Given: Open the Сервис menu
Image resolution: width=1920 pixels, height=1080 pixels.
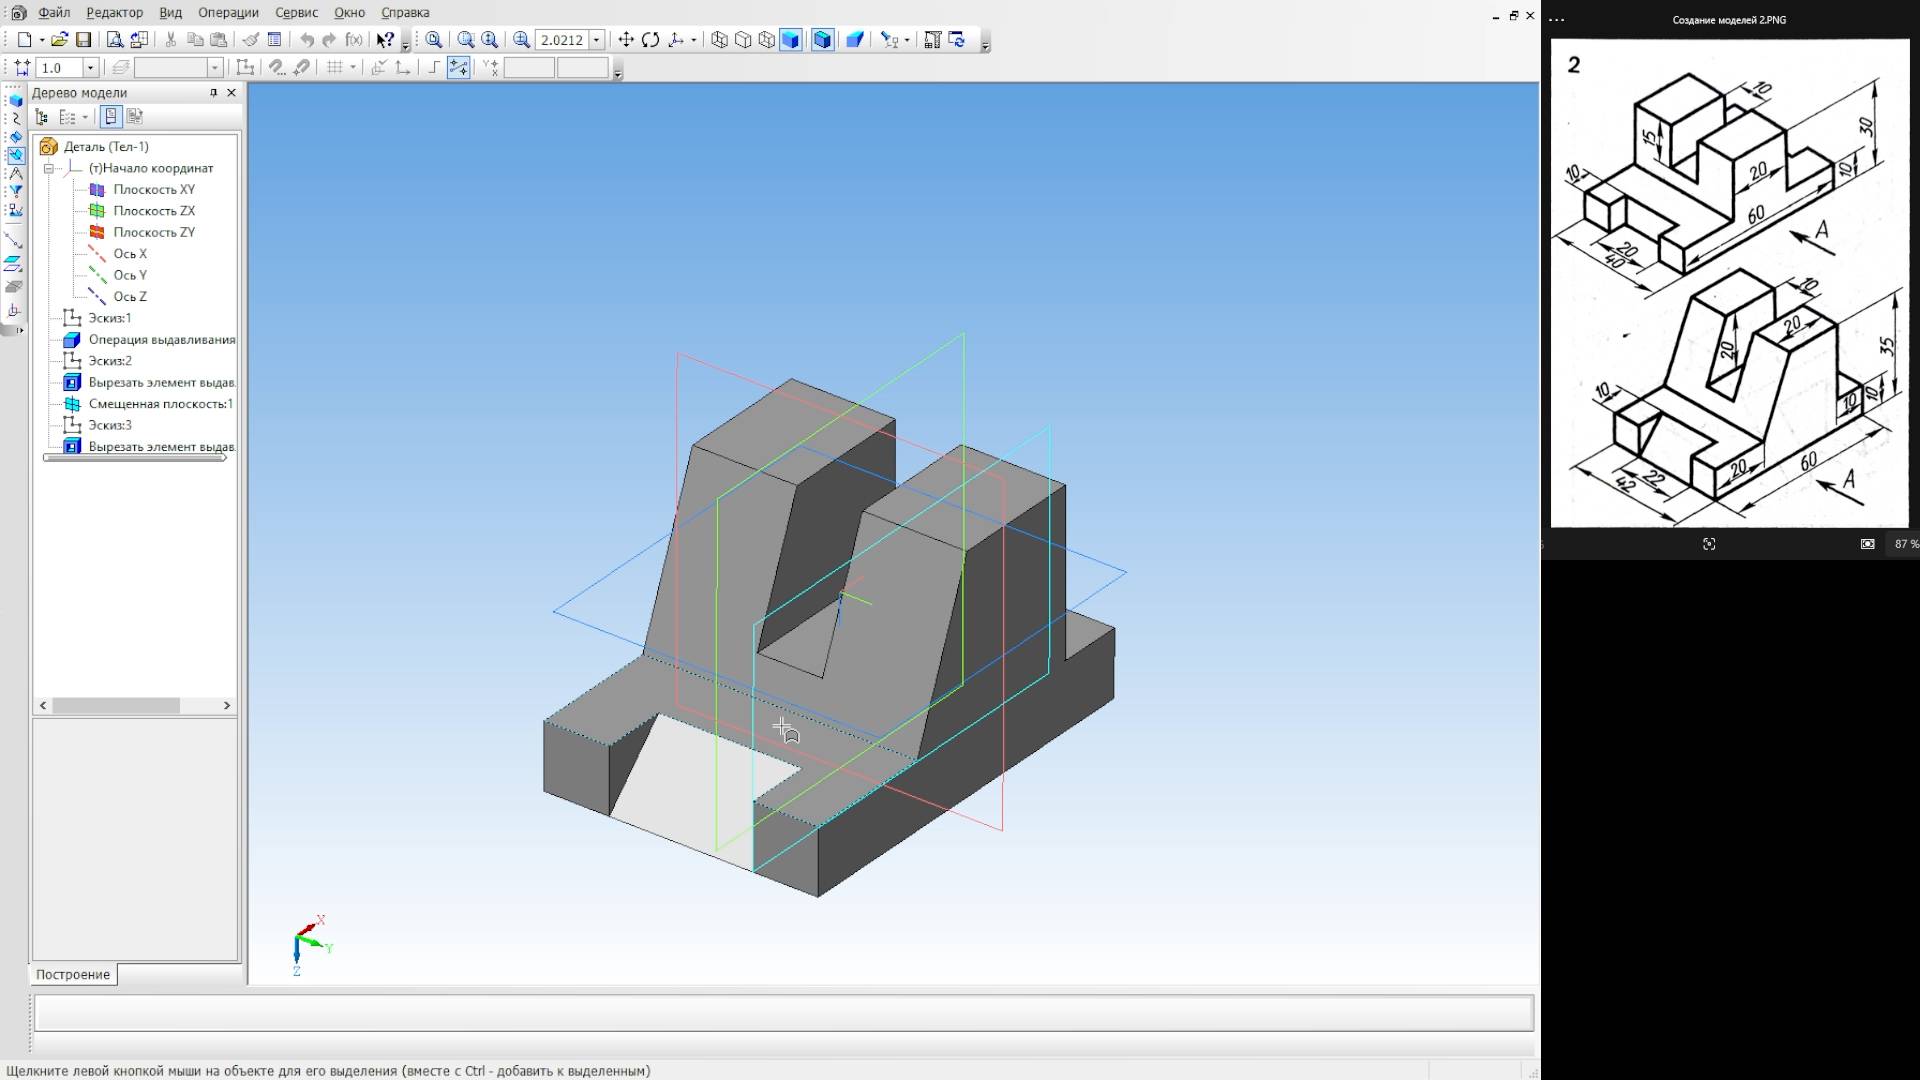Looking at the screenshot, I should pos(296,13).
